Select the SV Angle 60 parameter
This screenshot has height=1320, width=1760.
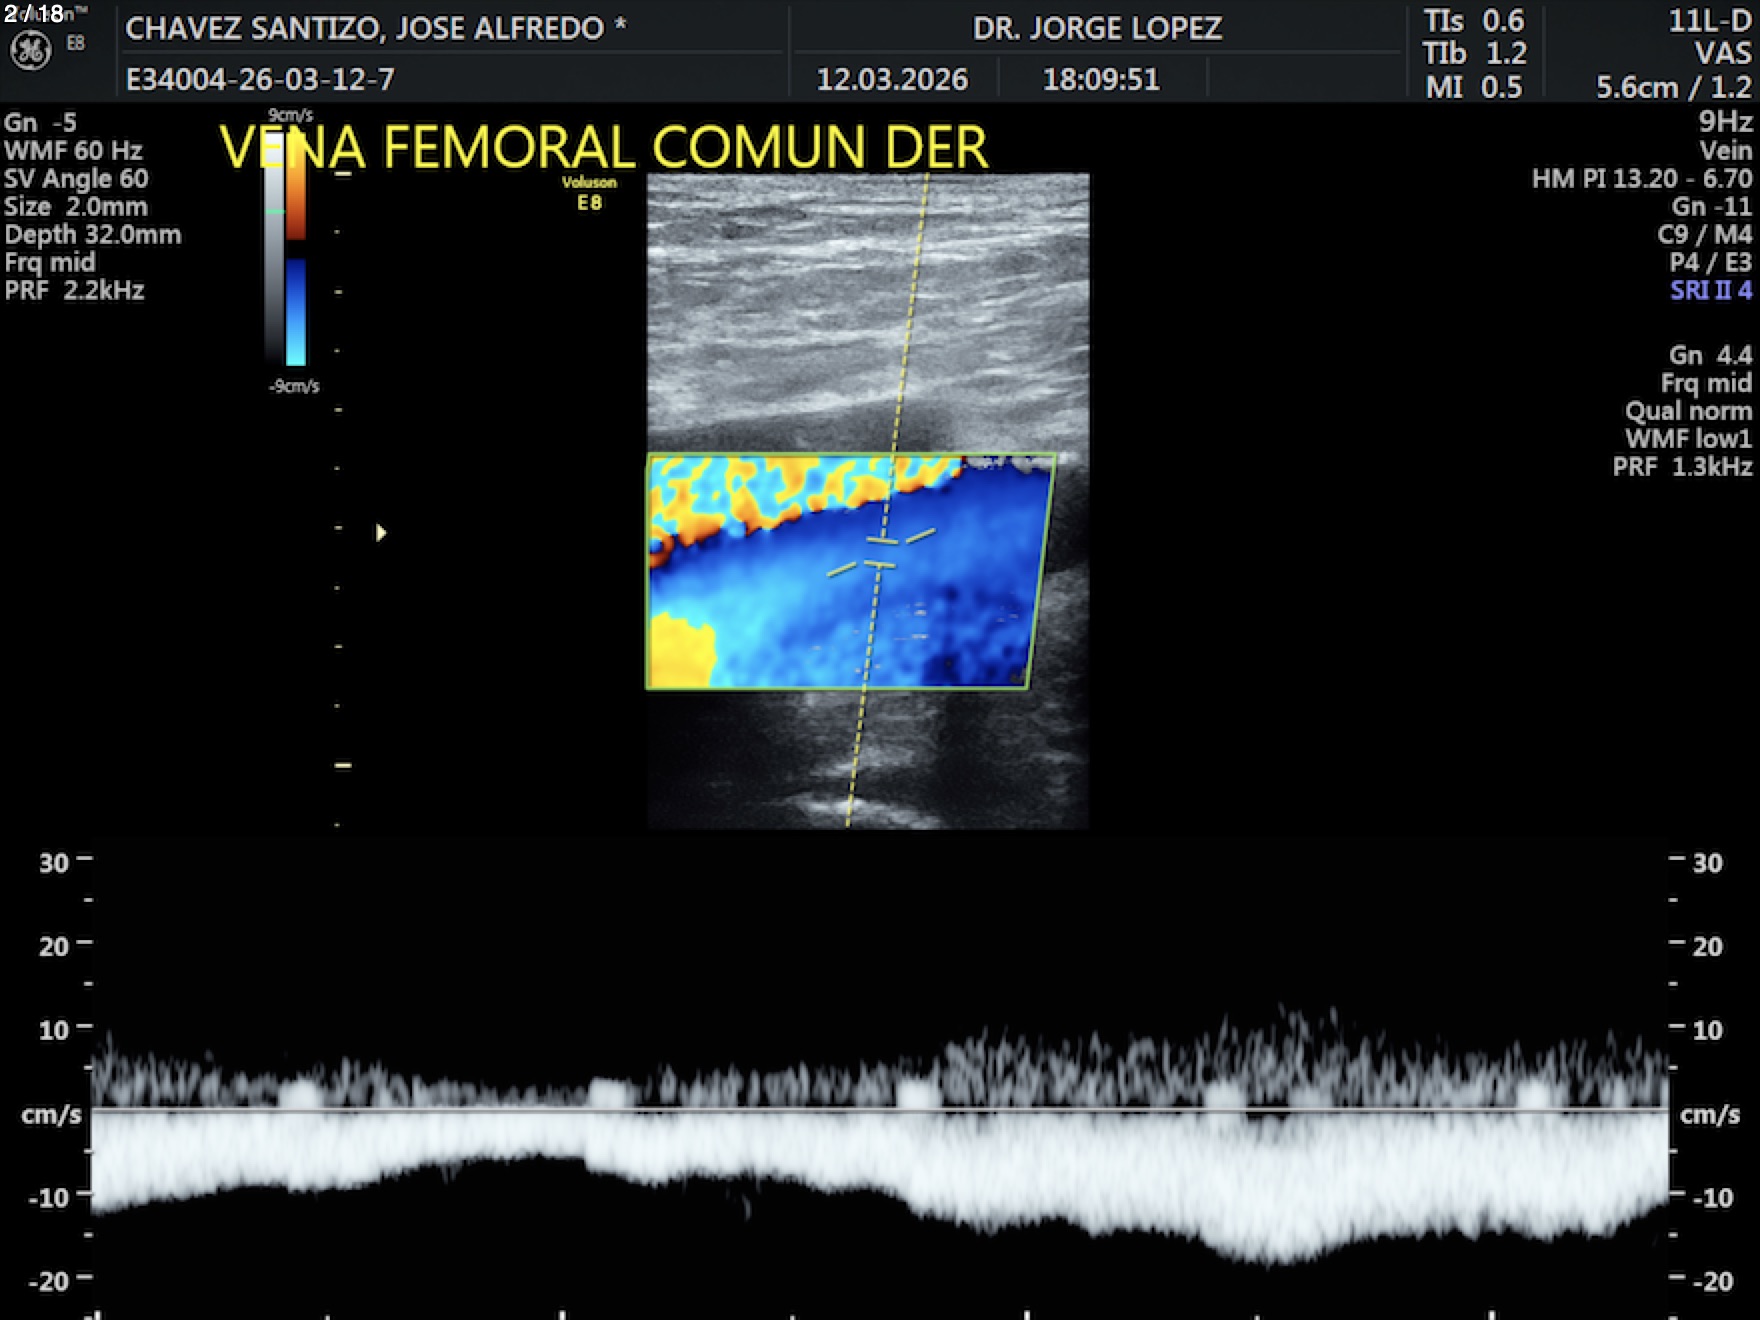pos(76,179)
